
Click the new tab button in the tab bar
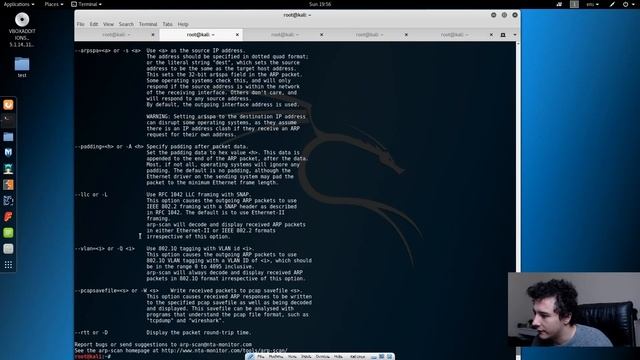(x=503, y=35)
